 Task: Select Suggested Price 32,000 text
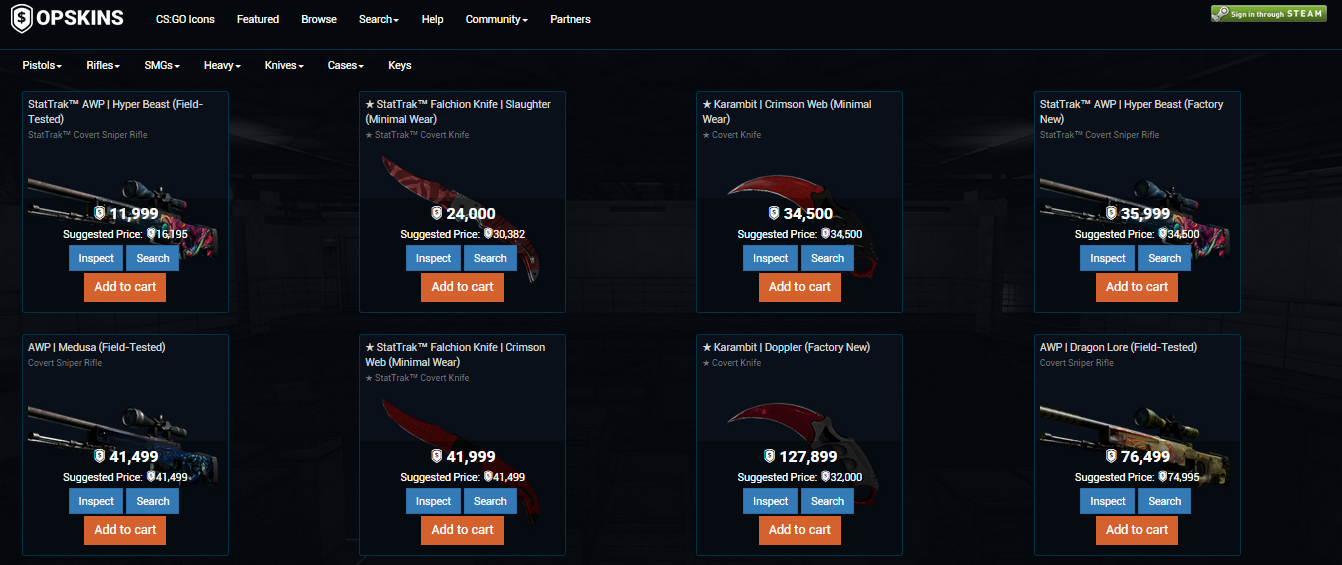point(799,477)
